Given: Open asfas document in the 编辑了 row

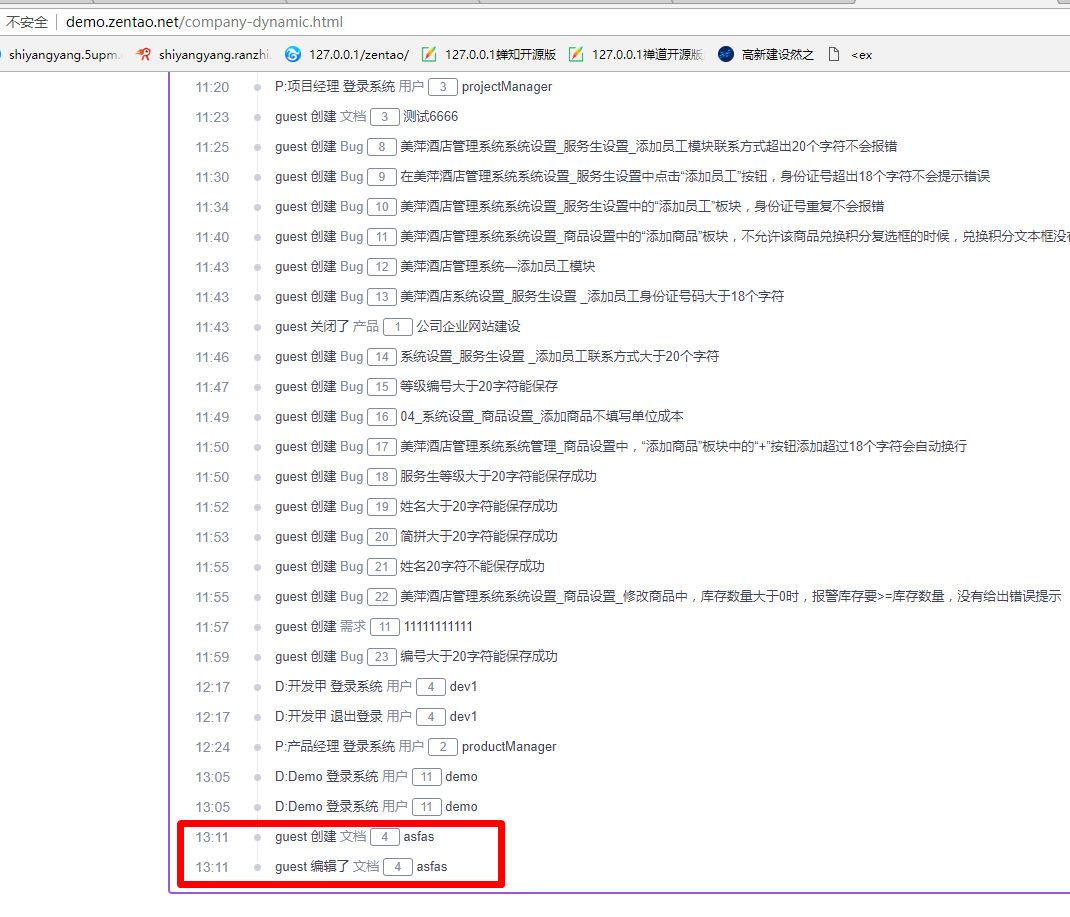Looking at the screenshot, I should (431, 867).
